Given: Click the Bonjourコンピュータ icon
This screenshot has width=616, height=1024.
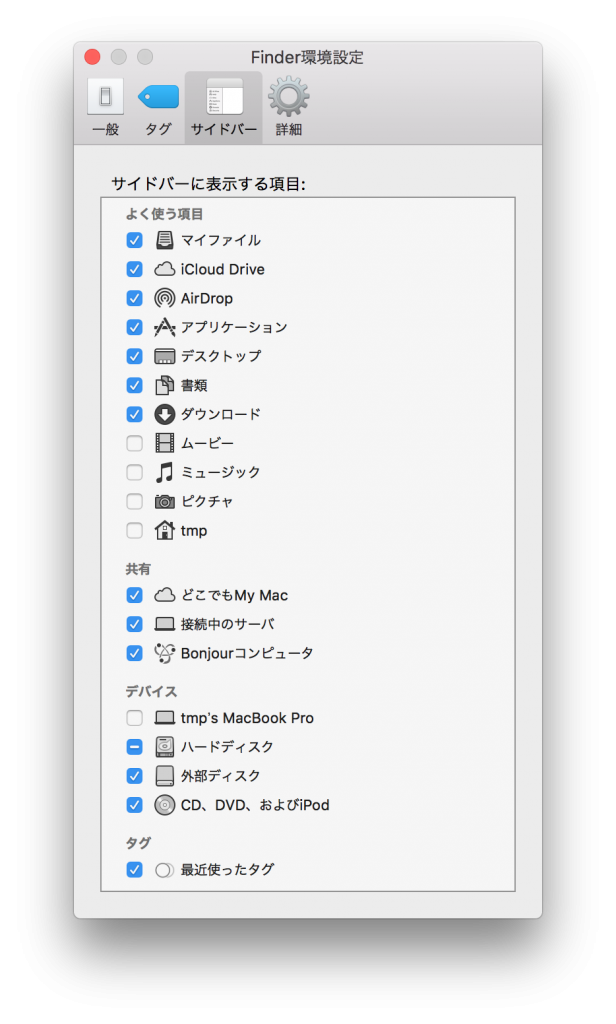Looking at the screenshot, I should tap(165, 653).
